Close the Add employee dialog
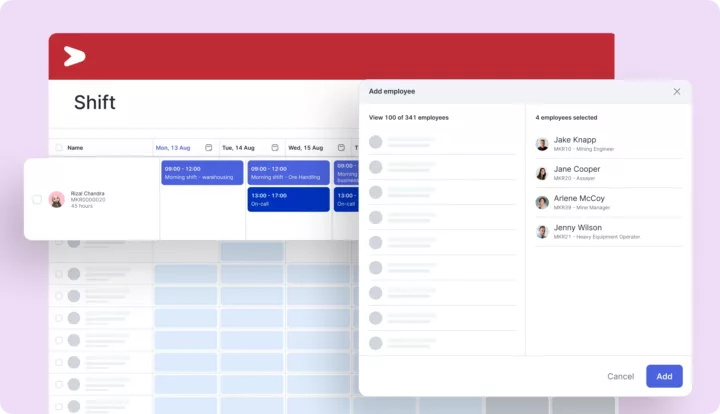The width and height of the screenshot is (720, 414). tap(677, 91)
